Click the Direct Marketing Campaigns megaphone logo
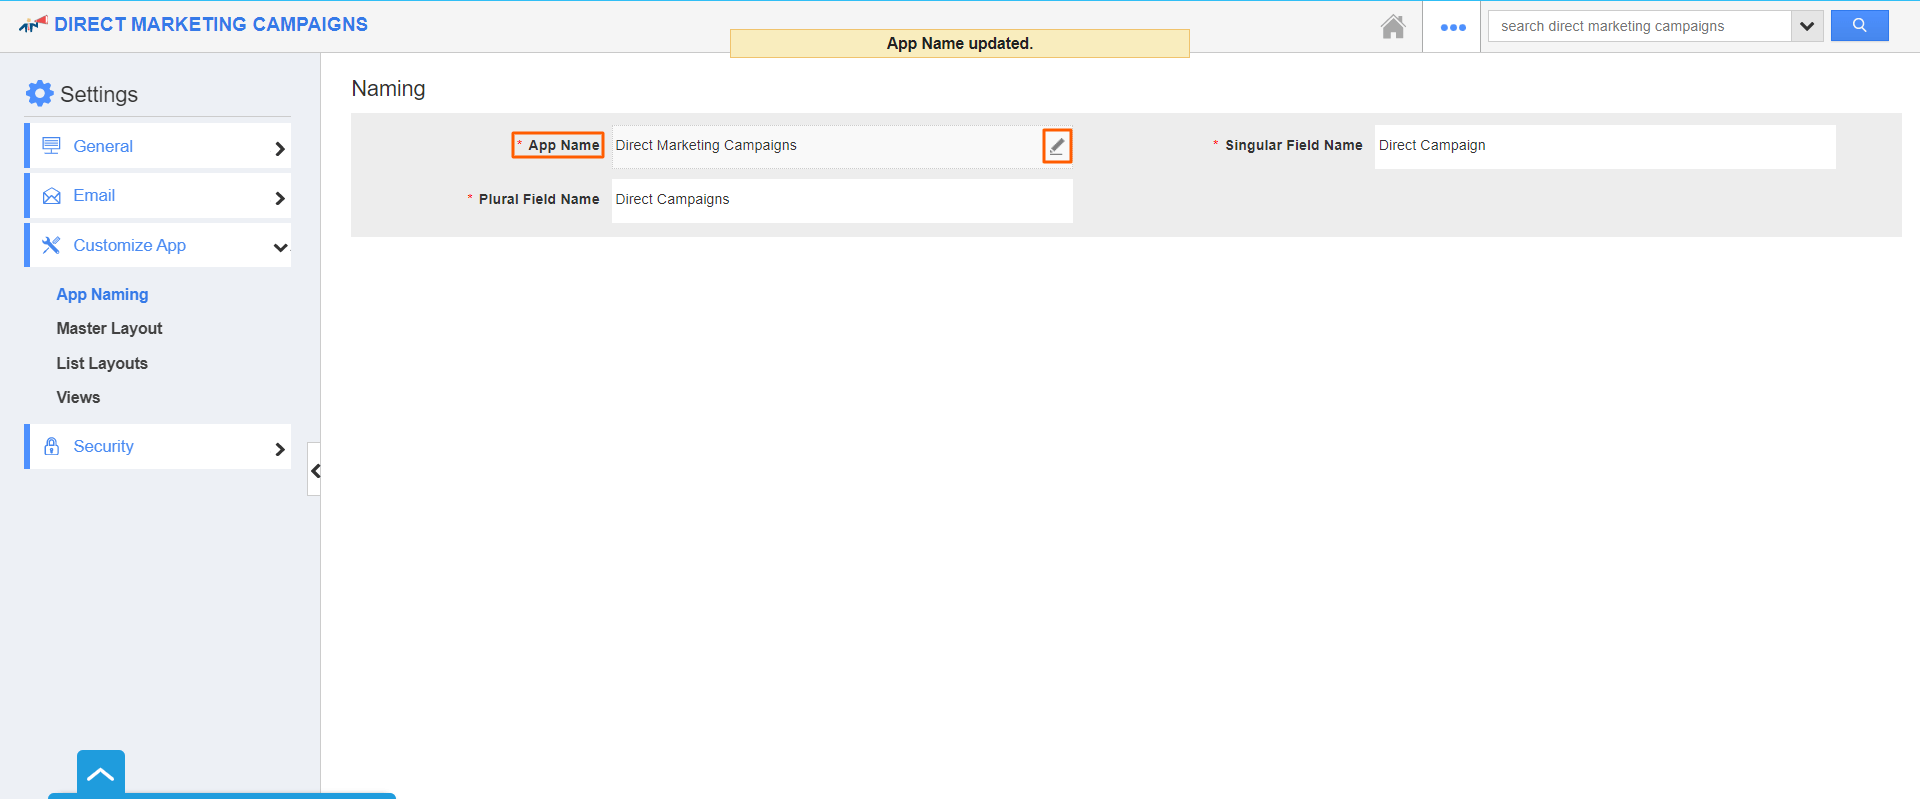 (33, 24)
